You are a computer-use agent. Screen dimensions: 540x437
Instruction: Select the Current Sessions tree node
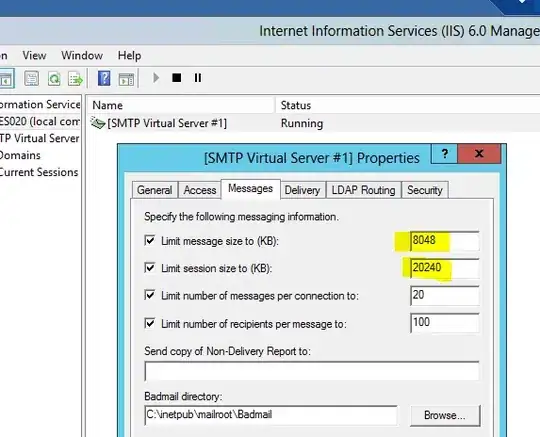pyautogui.click(x=39, y=172)
